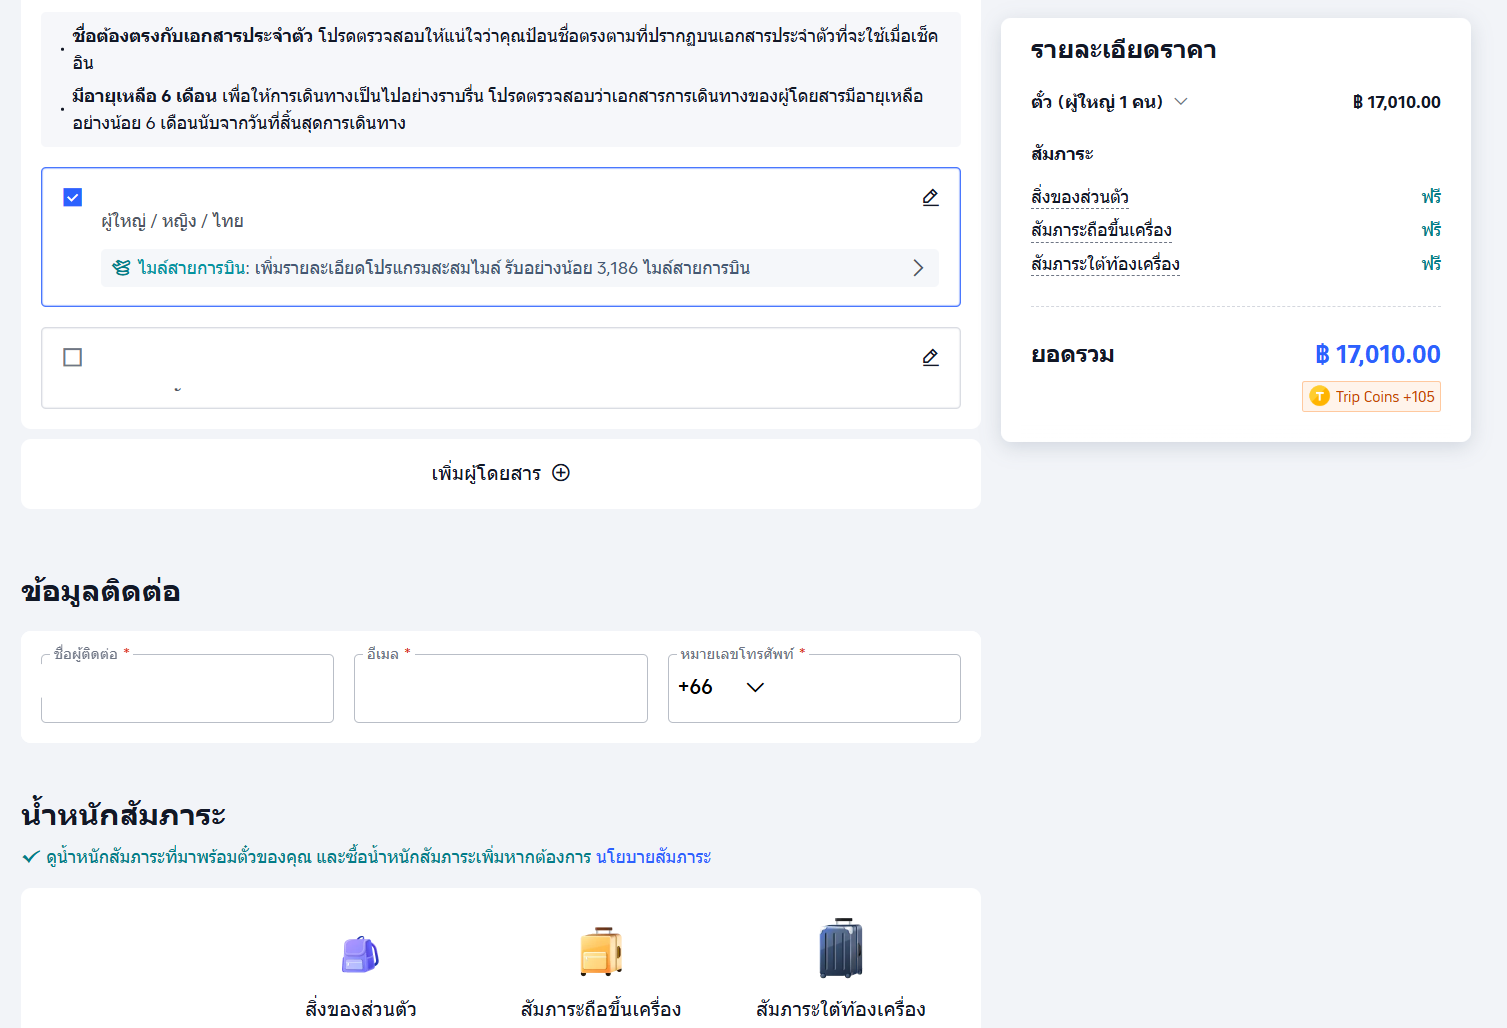The image size is (1507, 1028).
Task: Click the ยอดรวม total price ฿17,010.00
Action: click(1379, 354)
